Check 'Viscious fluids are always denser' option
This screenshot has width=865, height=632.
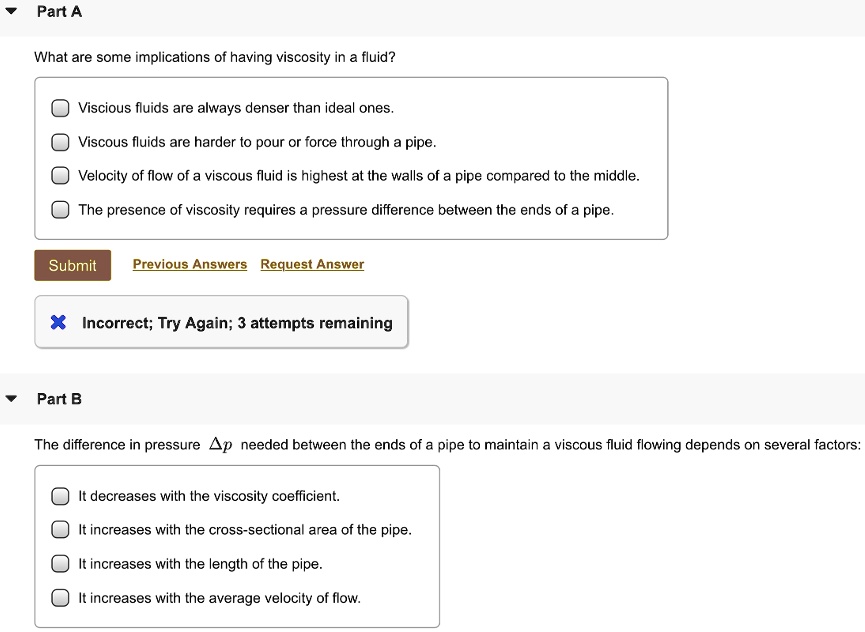pos(60,108)
